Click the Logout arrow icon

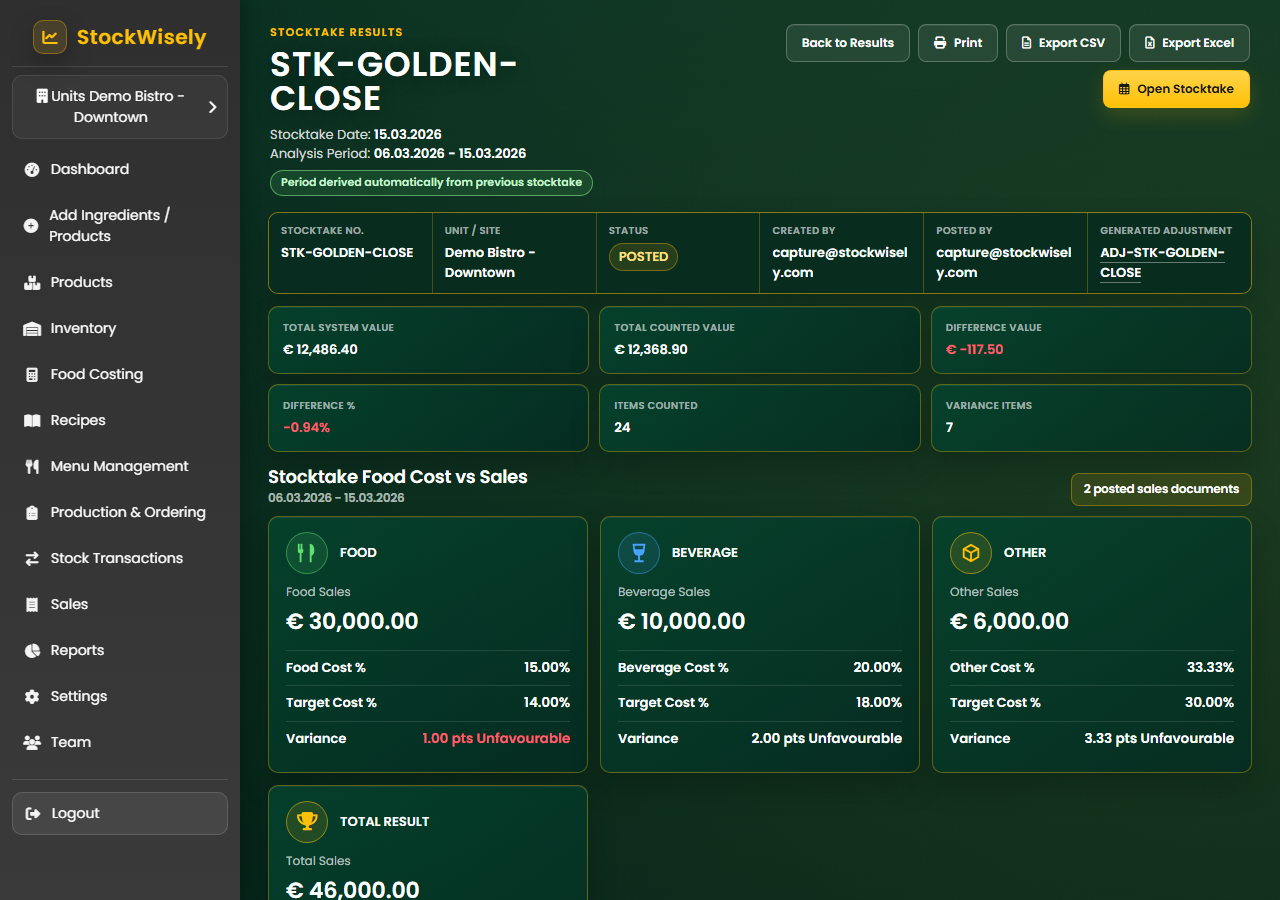33,814
